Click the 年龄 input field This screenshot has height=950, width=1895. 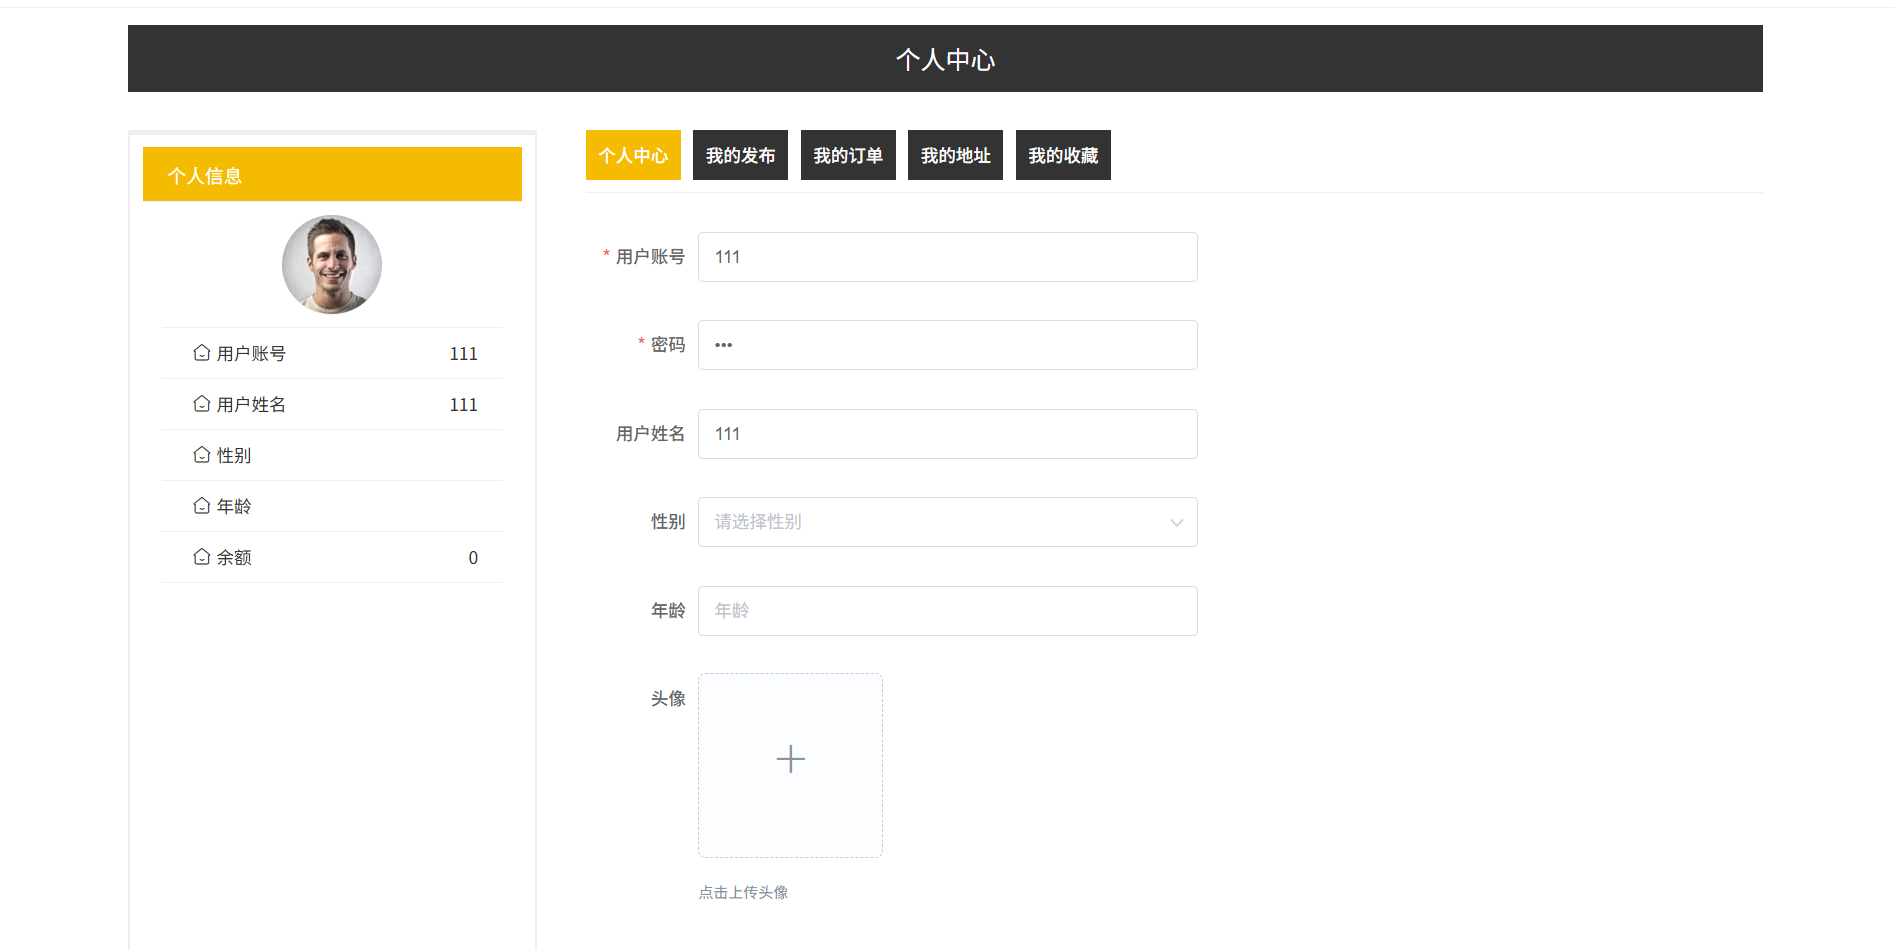[947, 611]
